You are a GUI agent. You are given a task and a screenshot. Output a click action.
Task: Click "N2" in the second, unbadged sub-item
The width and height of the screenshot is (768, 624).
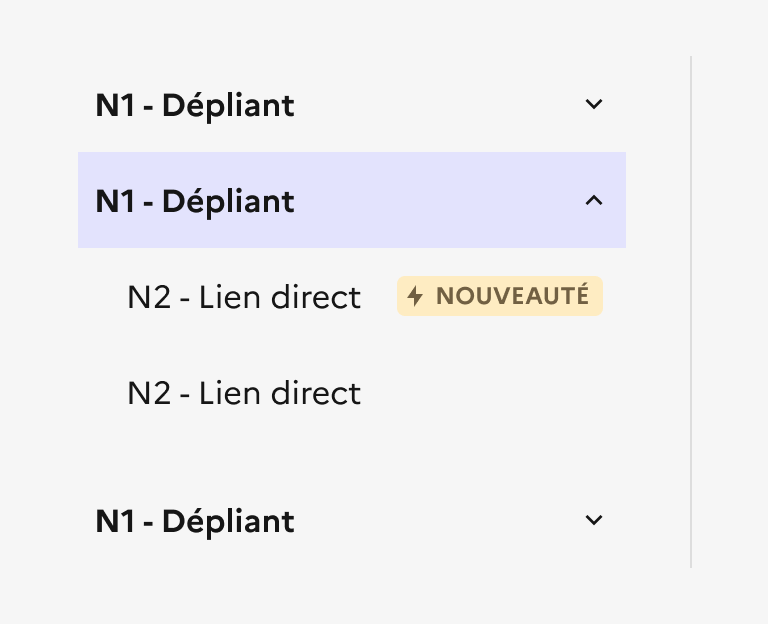[x=149, y=393]
